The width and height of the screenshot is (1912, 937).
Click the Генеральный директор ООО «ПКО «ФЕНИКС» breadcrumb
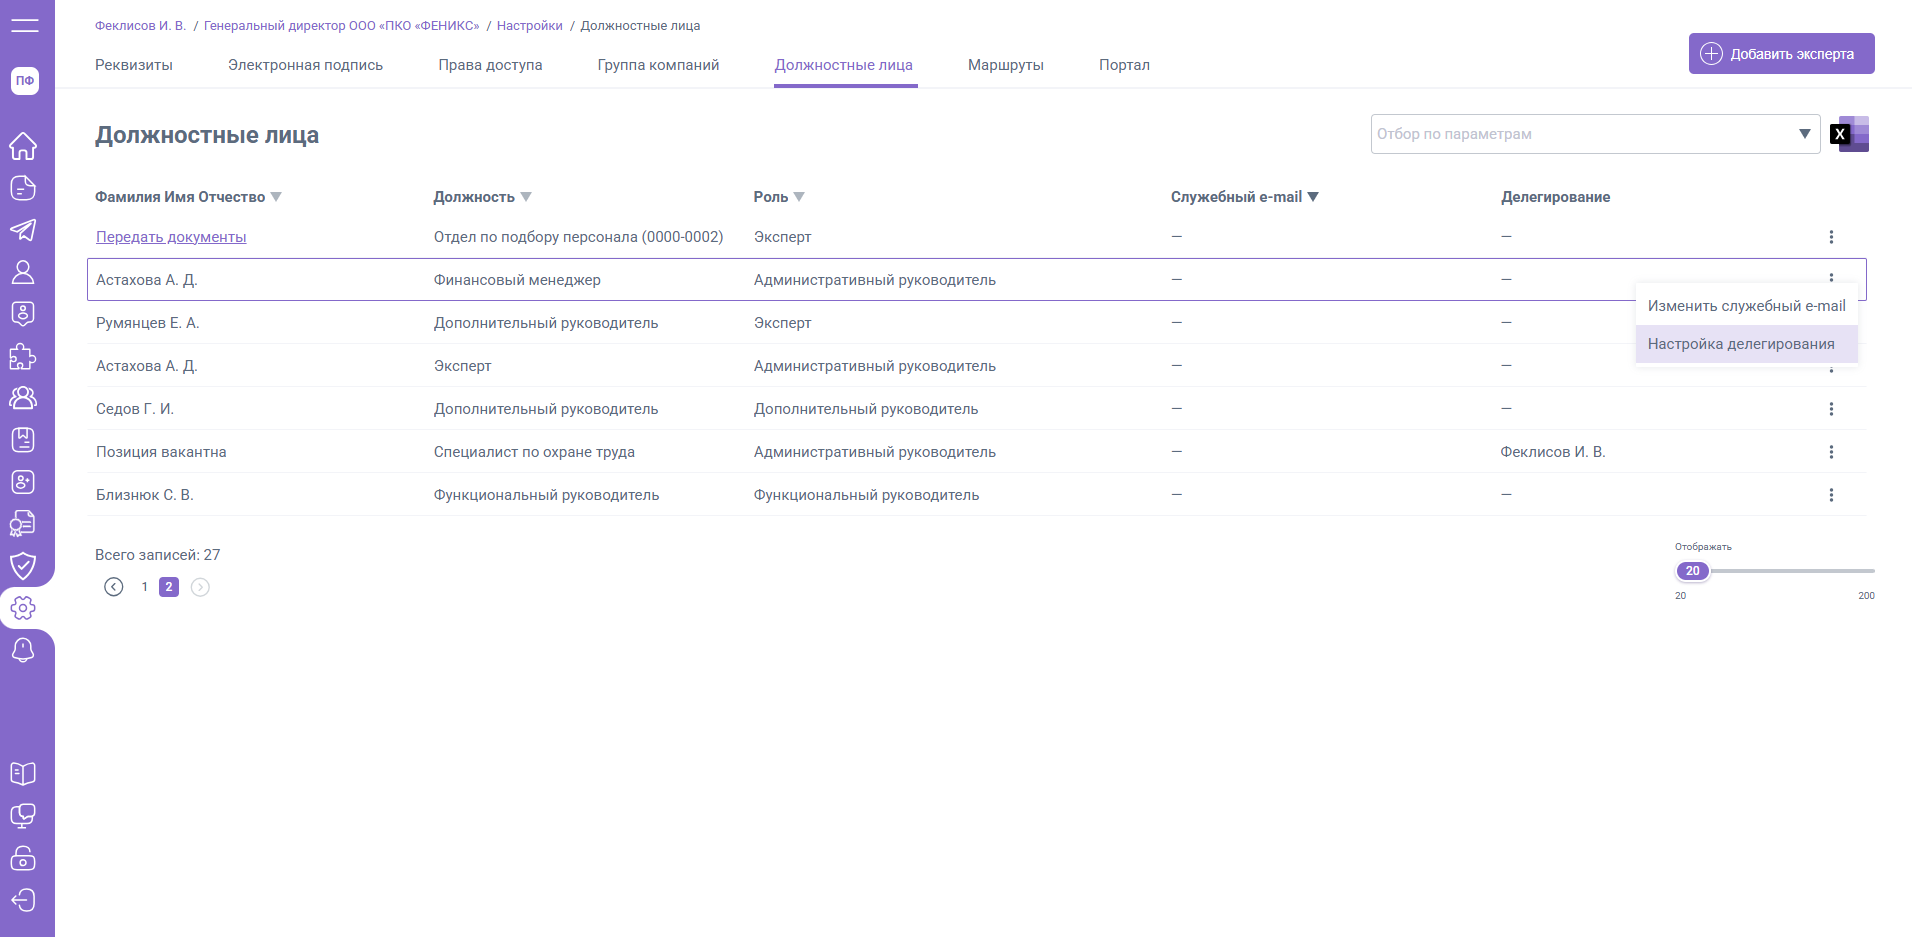pos(342,26)
